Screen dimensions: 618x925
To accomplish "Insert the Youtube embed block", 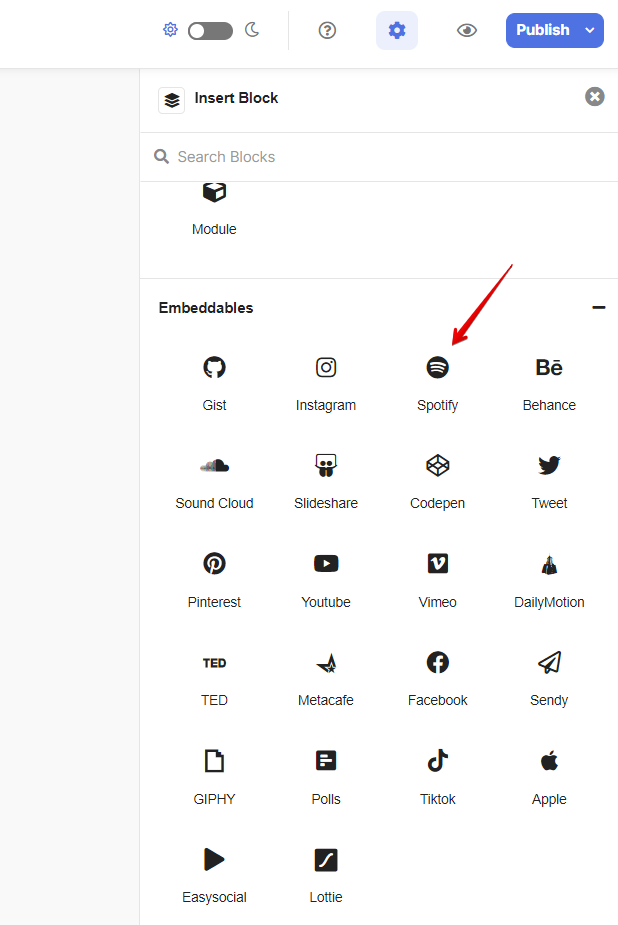I will [326, 580].
